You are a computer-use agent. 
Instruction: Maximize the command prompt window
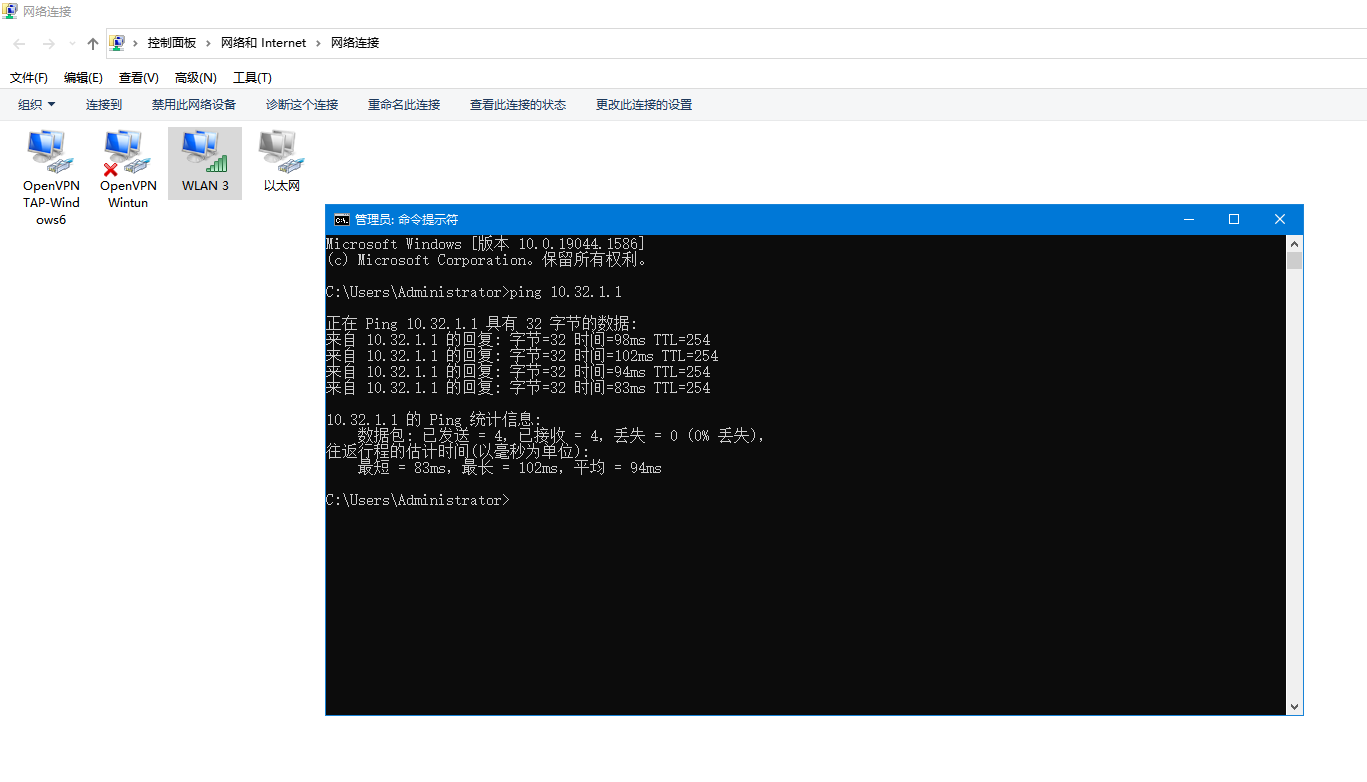pos(1234,219)
